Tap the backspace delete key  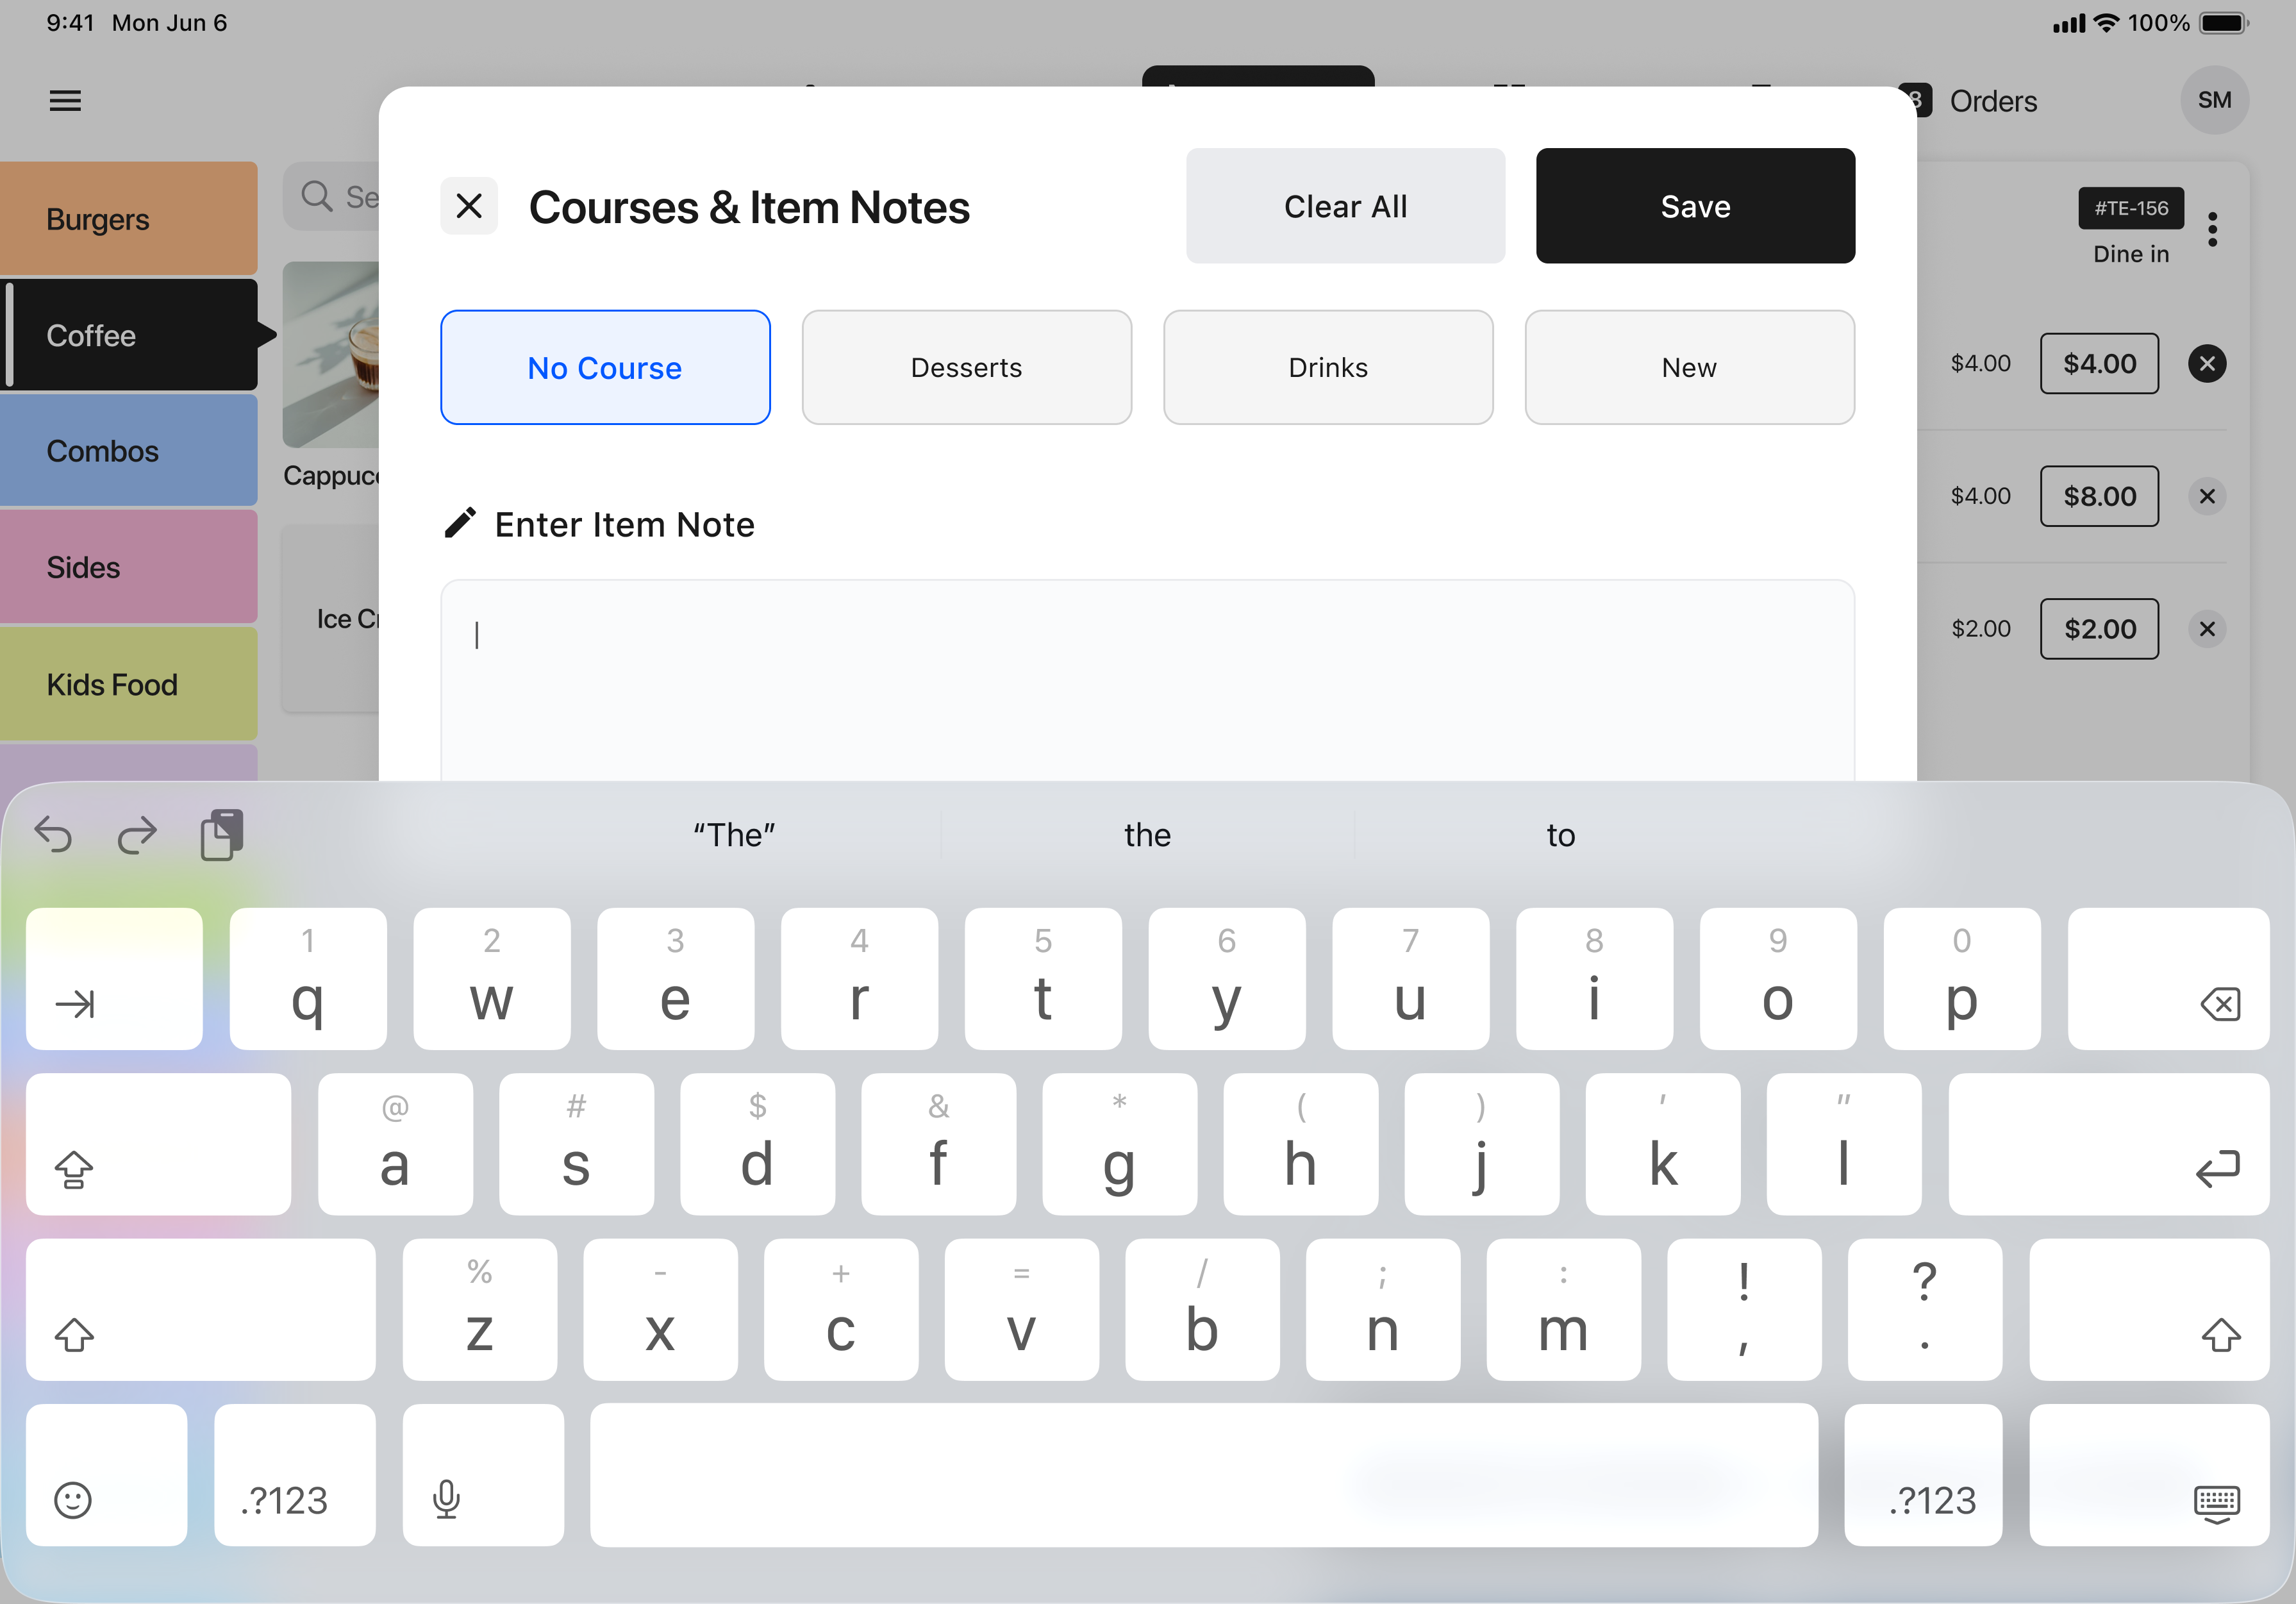pyautogui.click(x=2168, y=979)
